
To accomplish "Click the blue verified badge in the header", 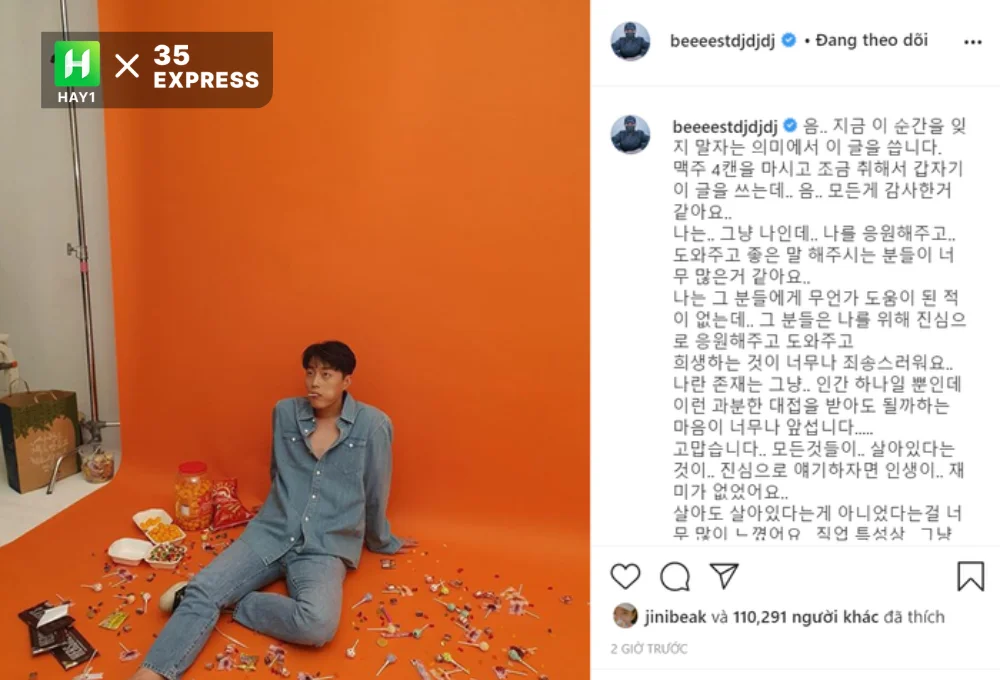I will pyautogui.click(x=789, y=40).
